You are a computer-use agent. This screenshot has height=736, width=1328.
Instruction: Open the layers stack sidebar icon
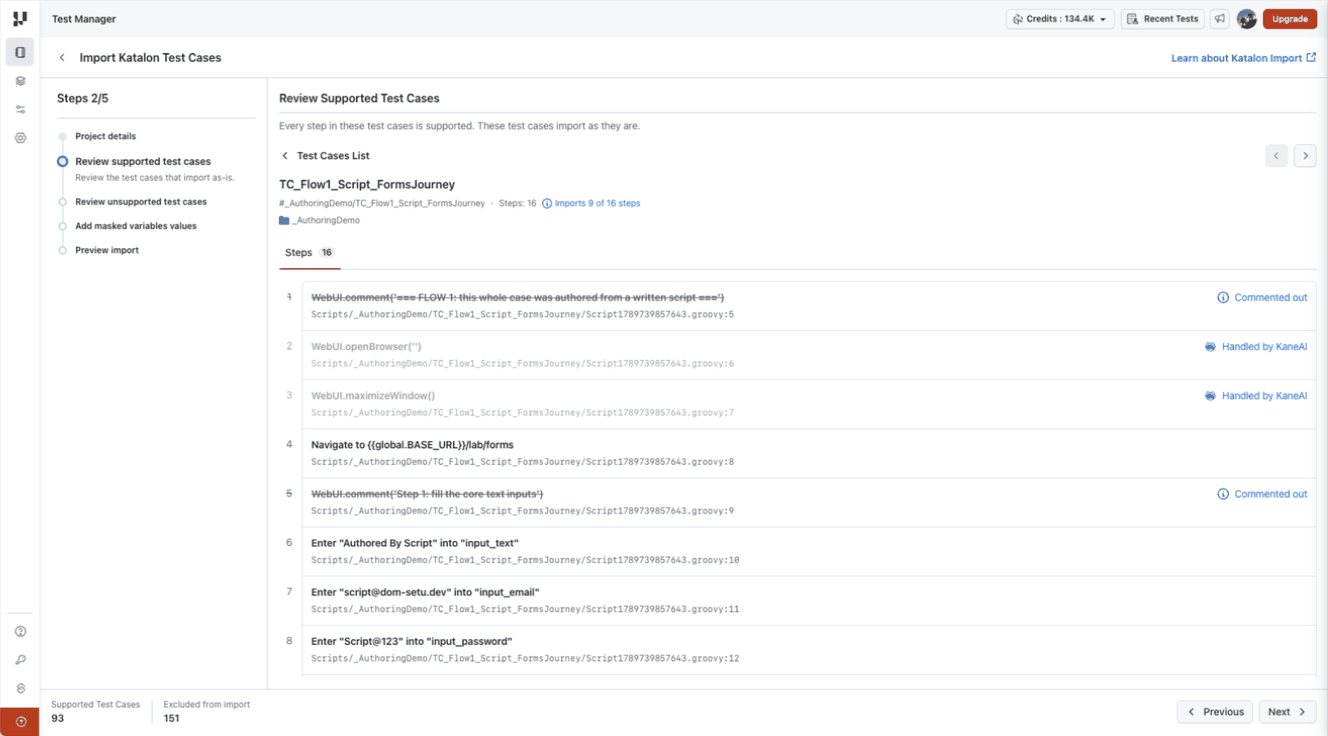[x=20, y=81]
